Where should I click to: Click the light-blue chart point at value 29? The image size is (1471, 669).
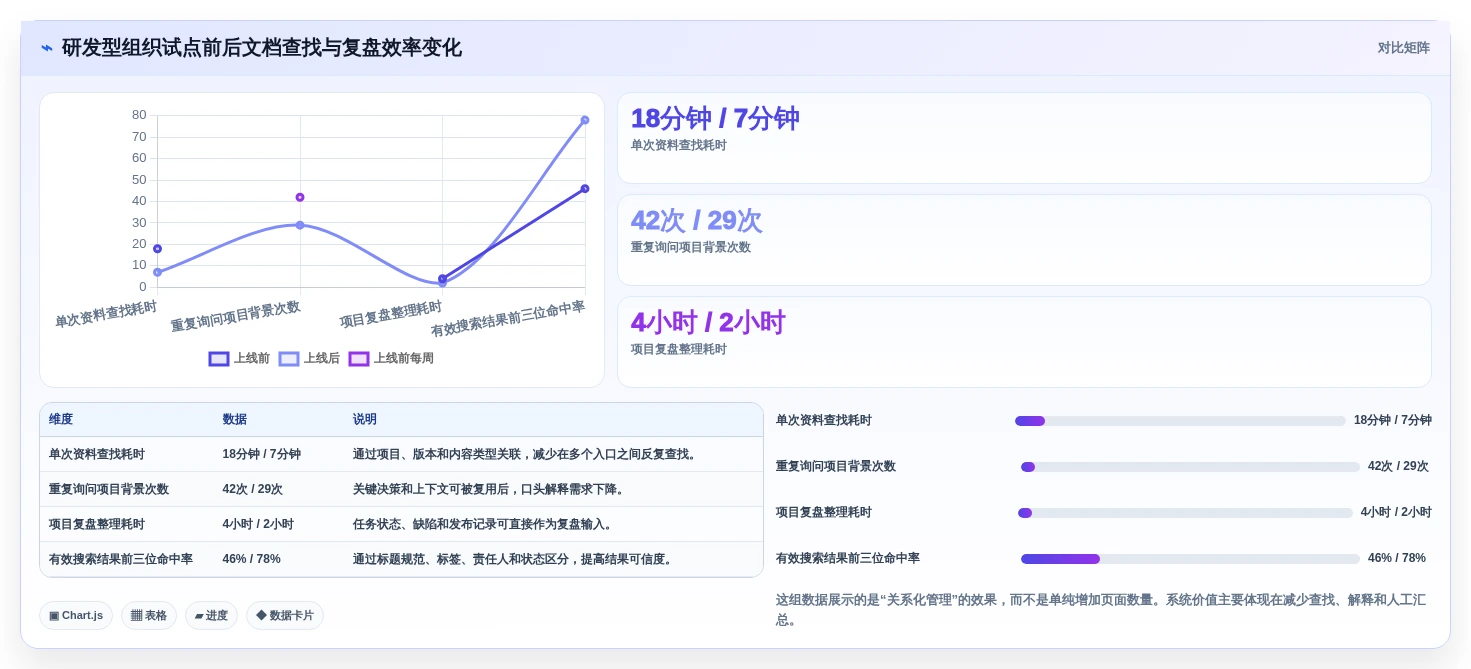pyautogui.click(x=300, y=225)
